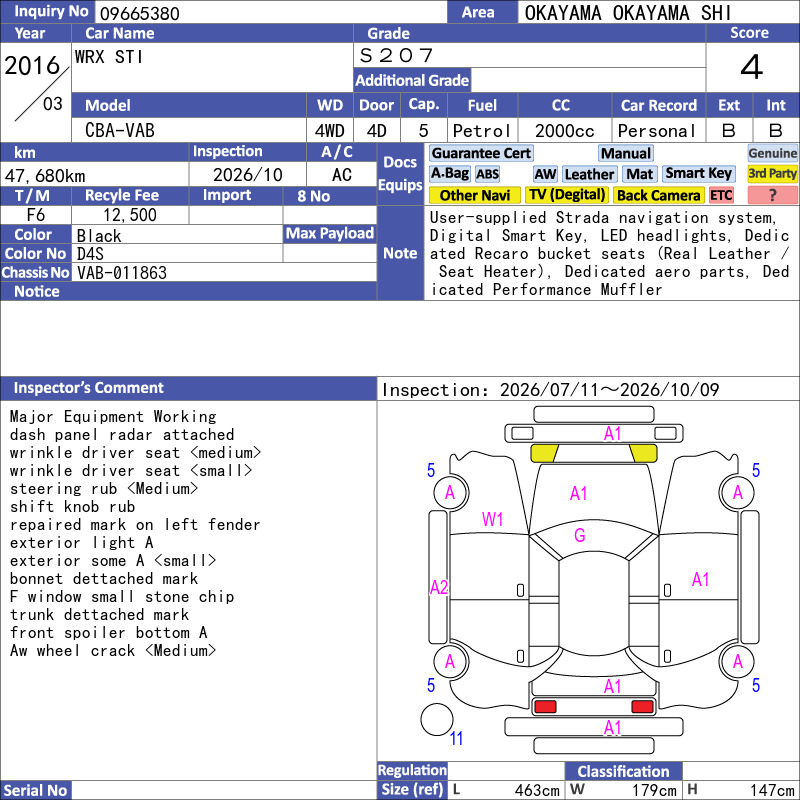800x800 pixels.
Task: Click the Inquiry No value 09665380
Action: 140,13
